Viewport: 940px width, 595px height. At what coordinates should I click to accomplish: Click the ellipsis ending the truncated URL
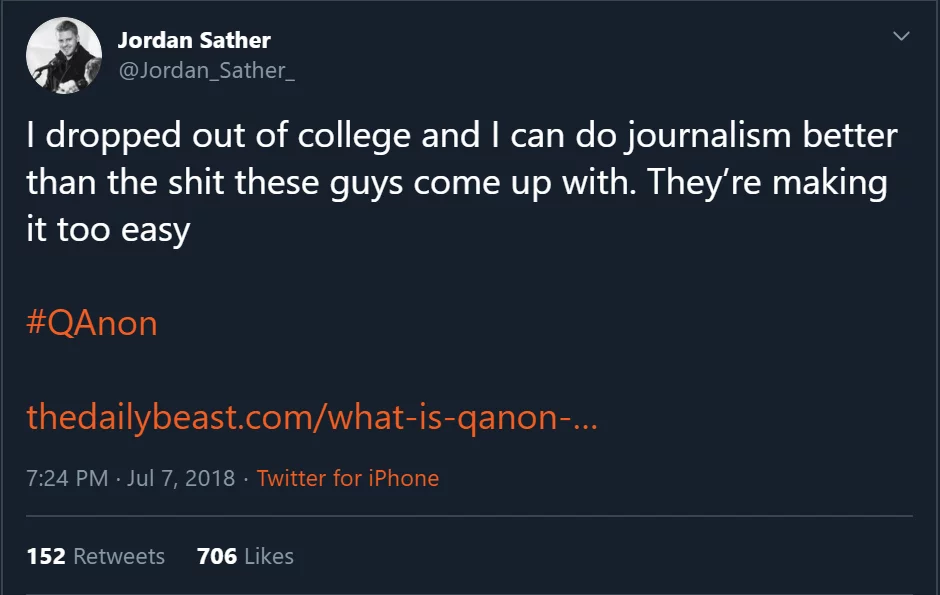coord(586,418)
